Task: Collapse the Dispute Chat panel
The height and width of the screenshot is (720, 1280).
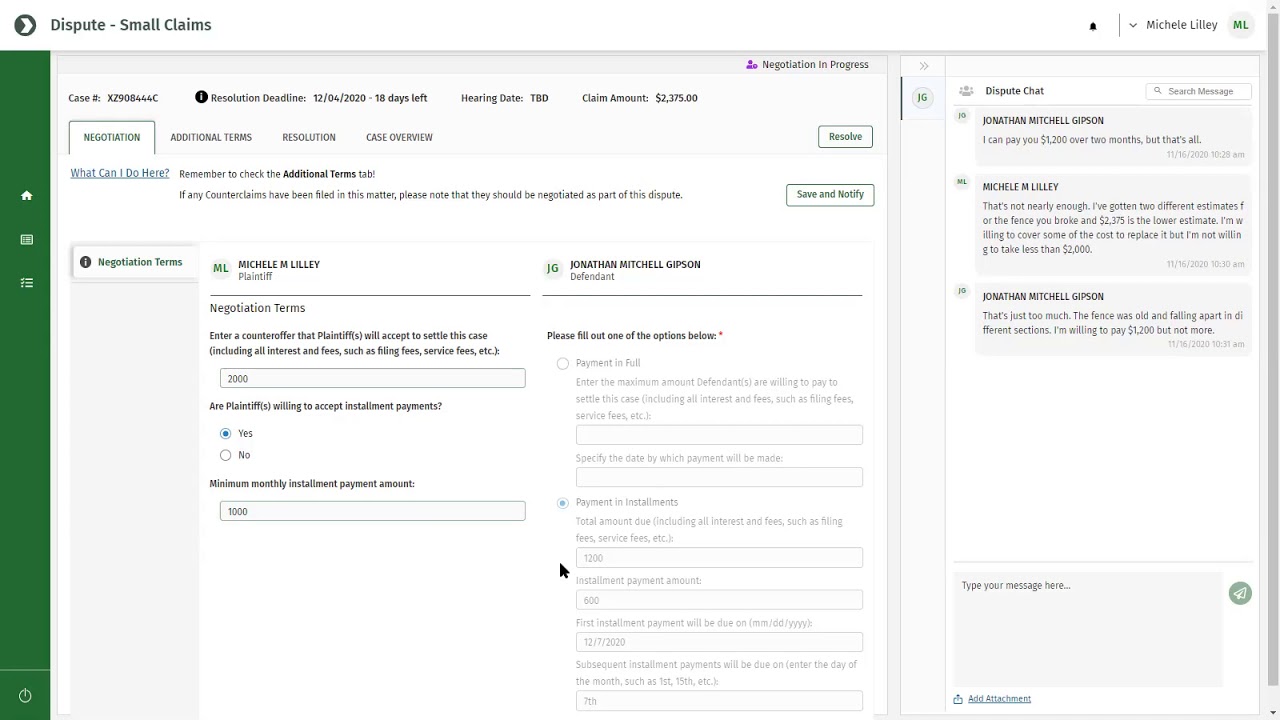Action: pos(924,66)
